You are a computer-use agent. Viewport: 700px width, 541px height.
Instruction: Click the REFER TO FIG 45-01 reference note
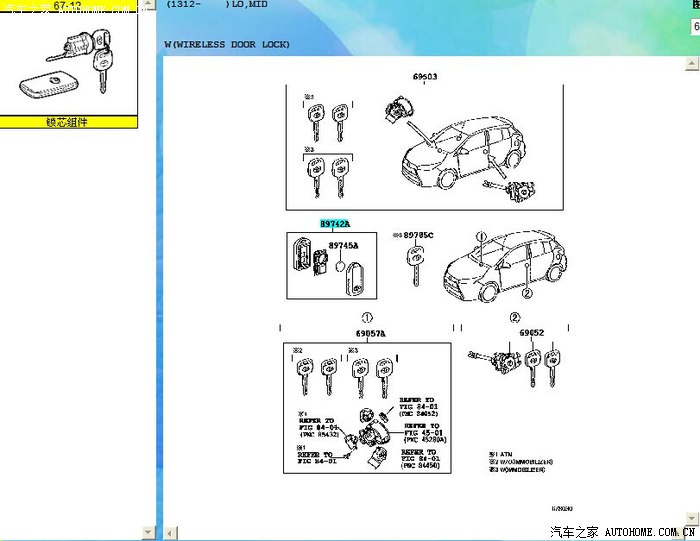425,431
